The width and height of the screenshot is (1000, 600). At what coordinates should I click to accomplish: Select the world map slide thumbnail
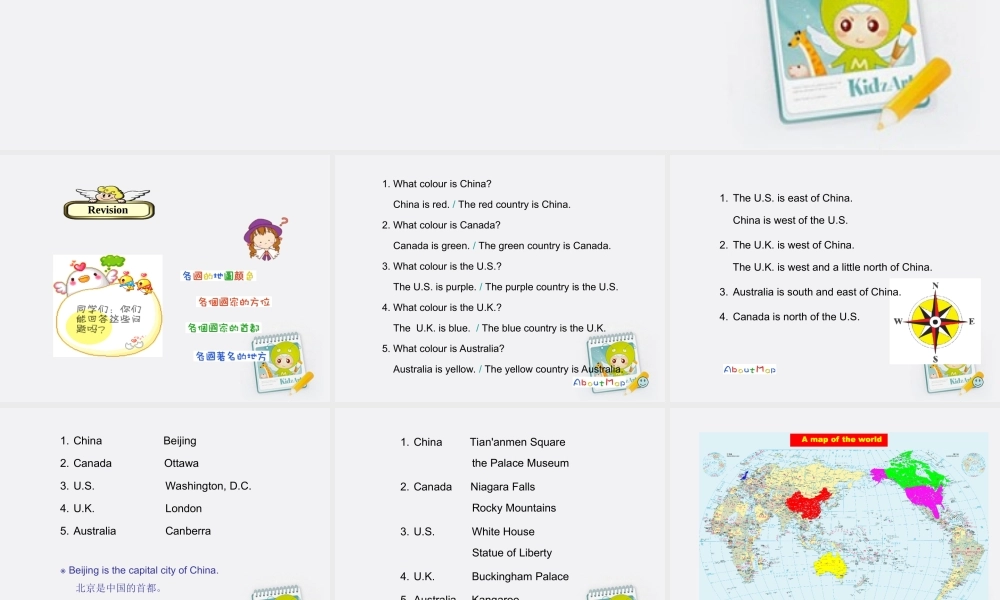coord(835,504)
